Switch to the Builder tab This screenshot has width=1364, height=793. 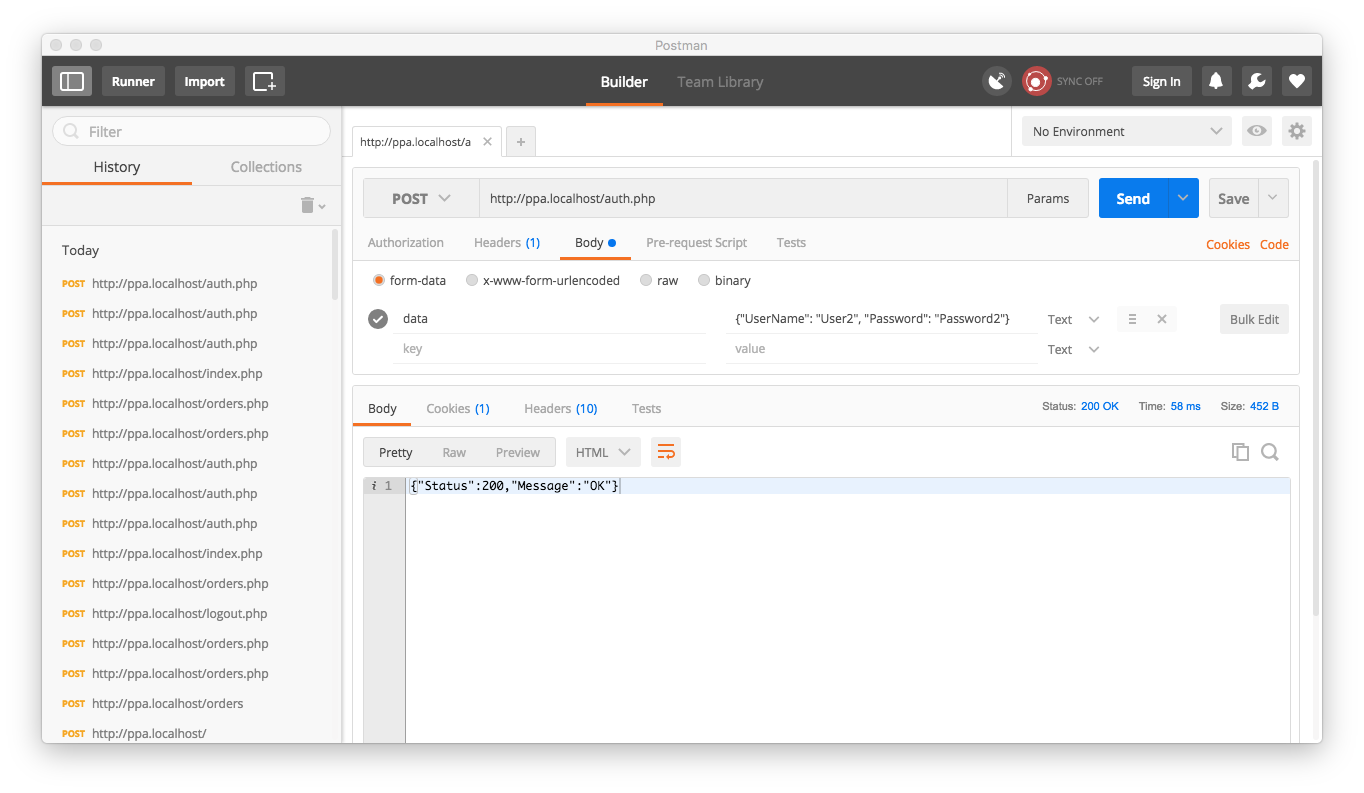click(624, 82)
